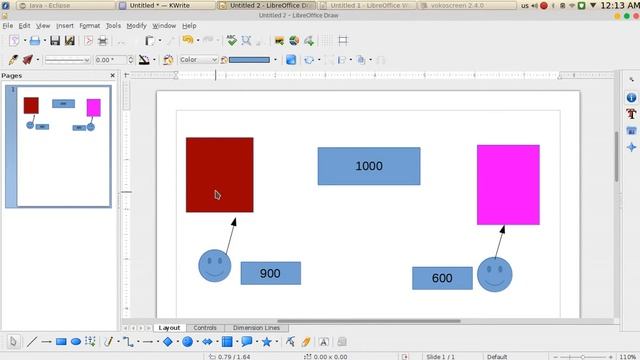Screen dimensions: 640x360
Task: Expand the Undo history dropdown arrow
Action: click(198, 40)
